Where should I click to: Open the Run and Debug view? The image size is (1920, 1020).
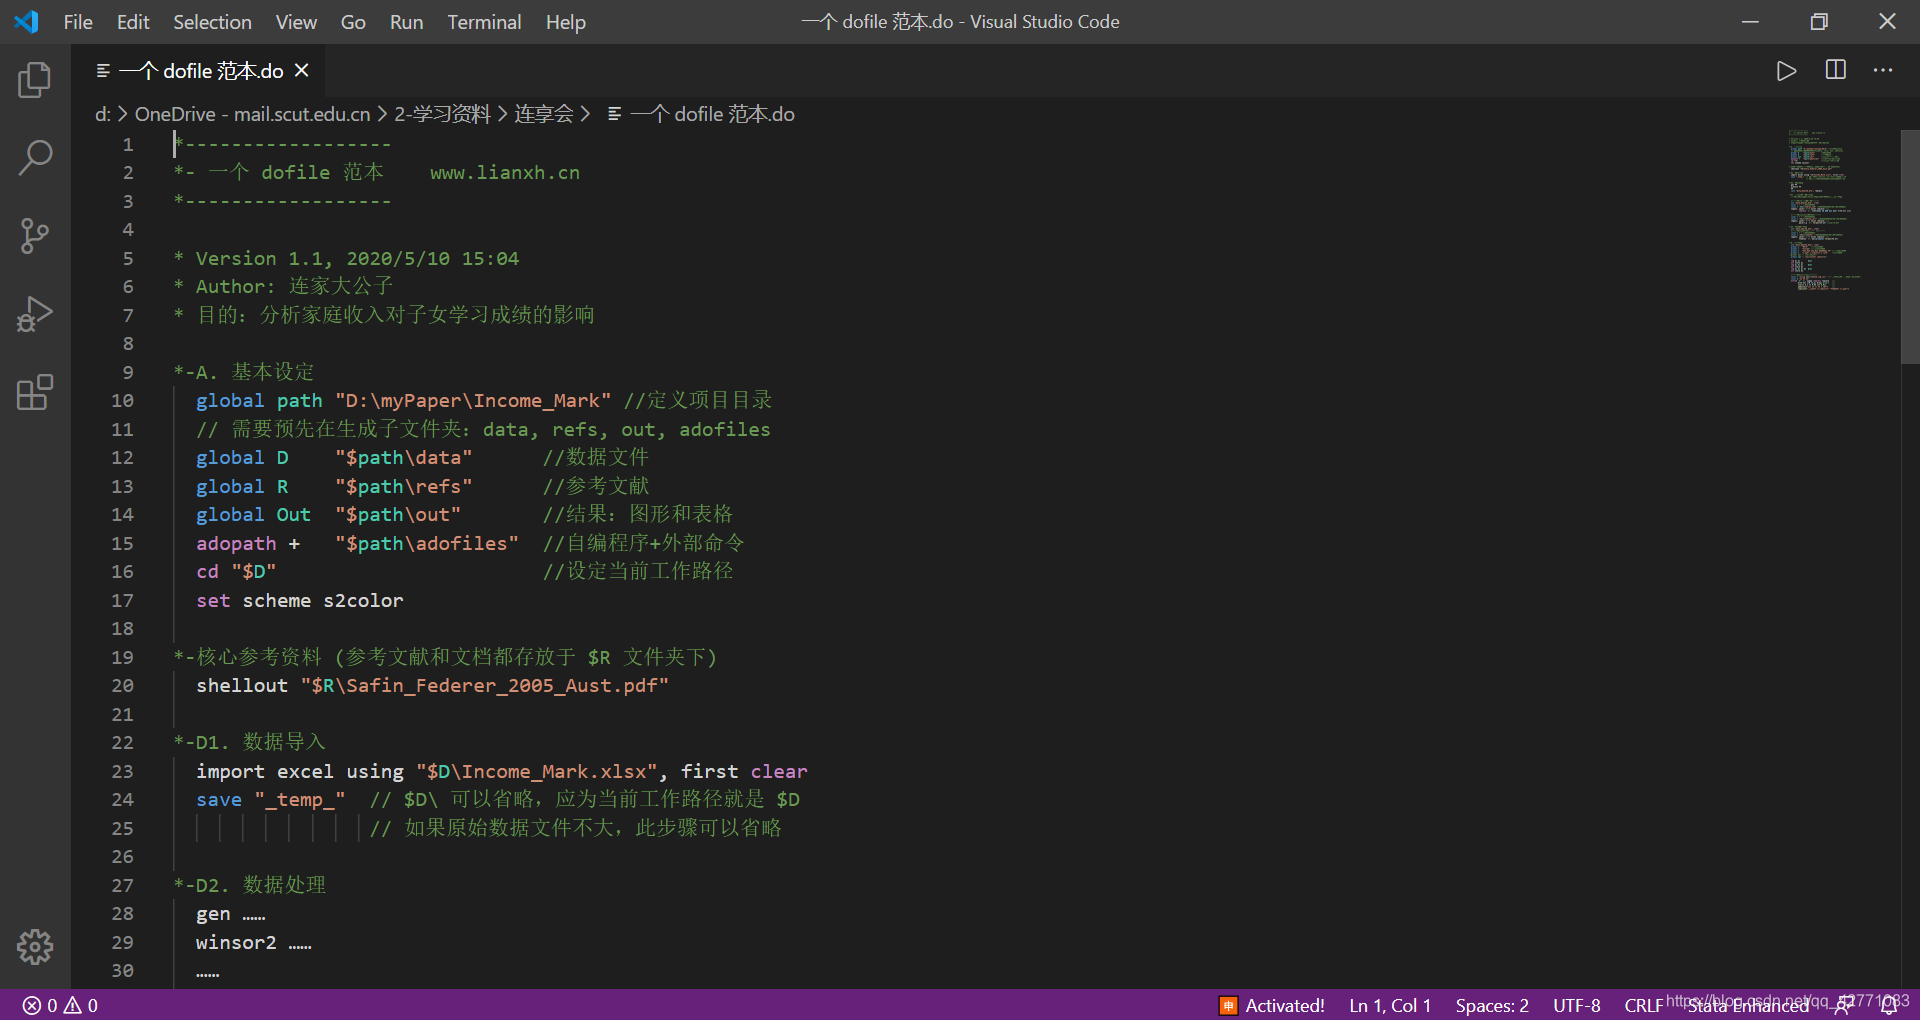[35, 314]
